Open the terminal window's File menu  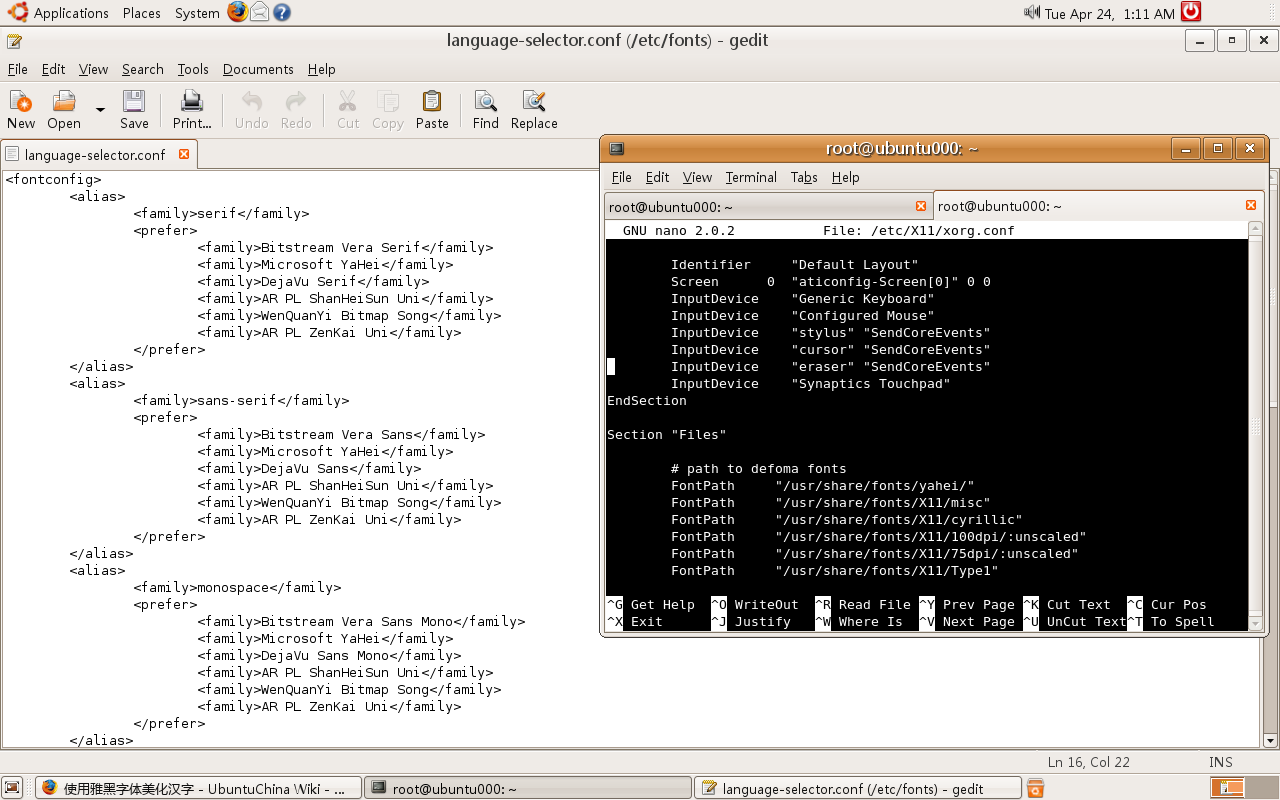(622, 177)
